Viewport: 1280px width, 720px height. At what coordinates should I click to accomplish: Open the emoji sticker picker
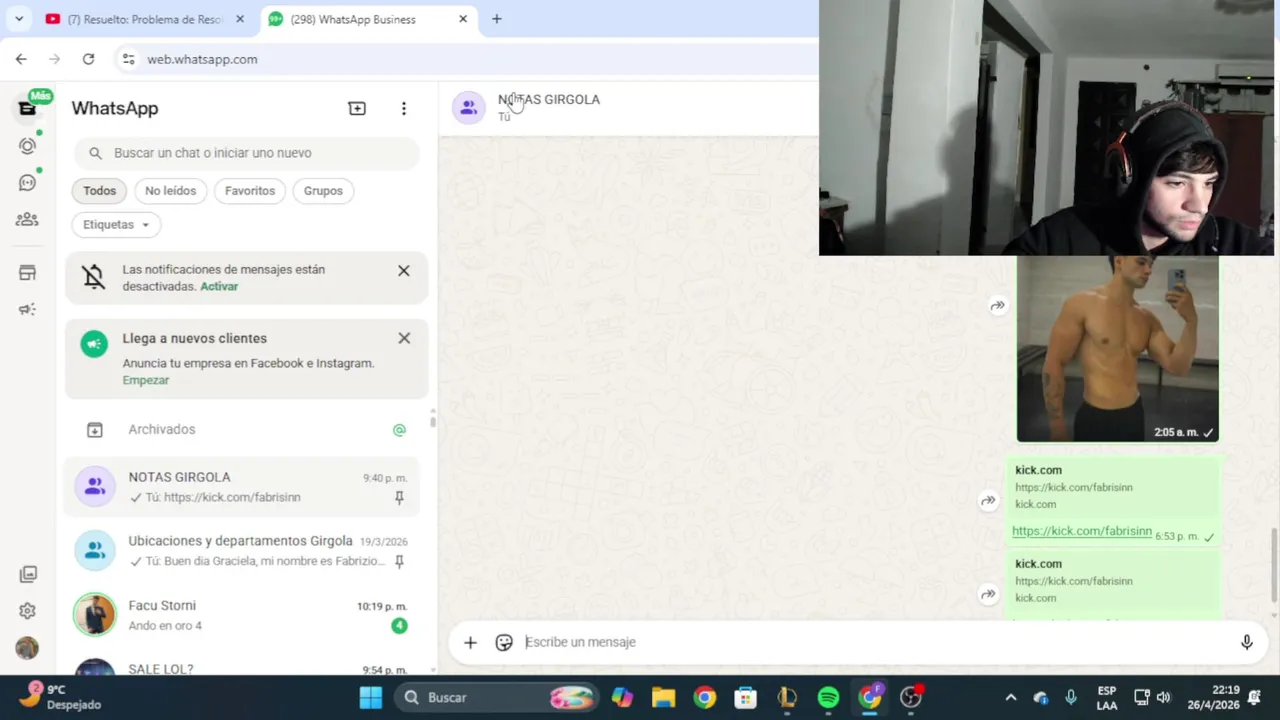point(504,642)
